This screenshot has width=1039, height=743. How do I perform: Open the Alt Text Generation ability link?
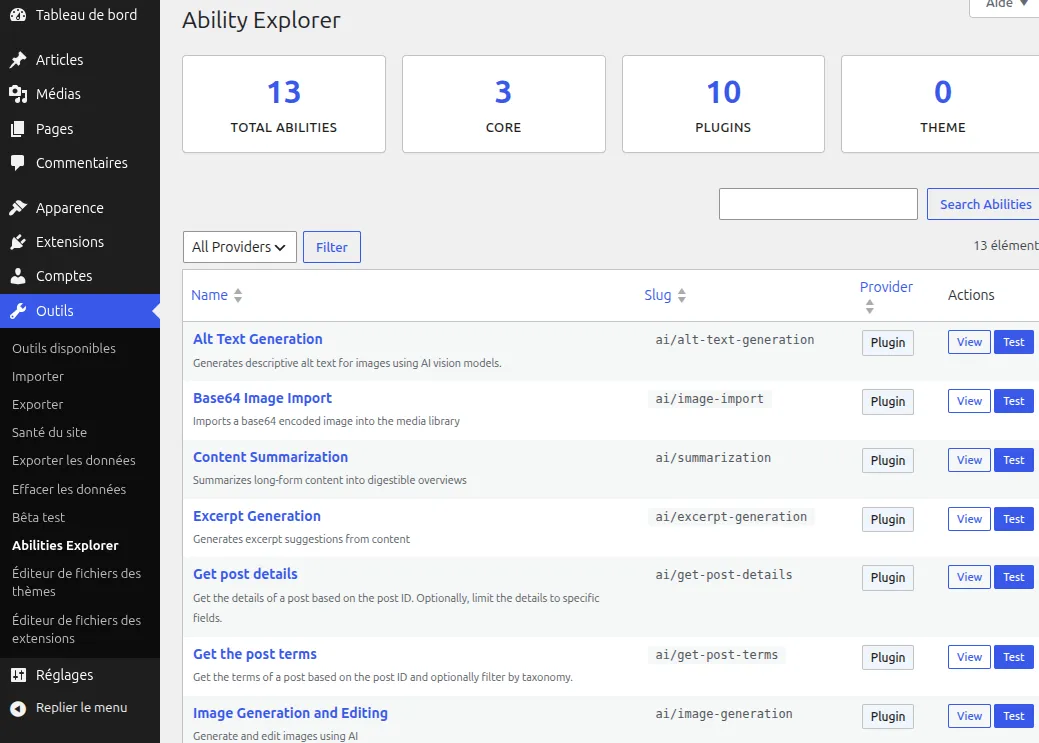pos(257,339)
